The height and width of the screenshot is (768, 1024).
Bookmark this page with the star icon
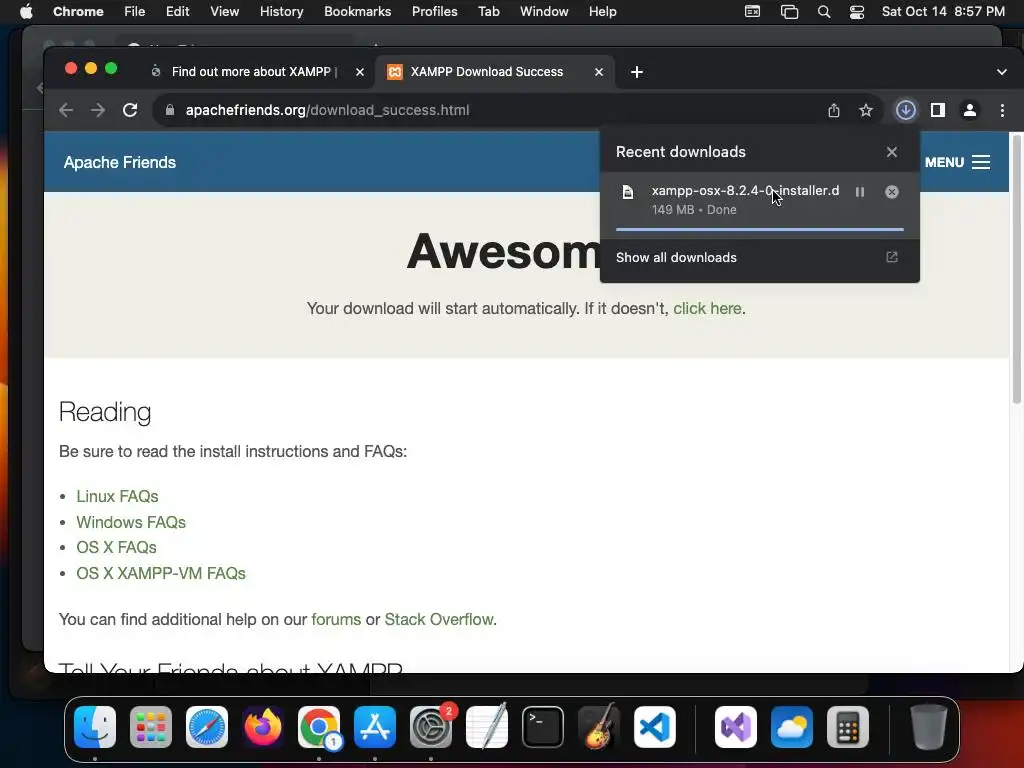[866, 110]
